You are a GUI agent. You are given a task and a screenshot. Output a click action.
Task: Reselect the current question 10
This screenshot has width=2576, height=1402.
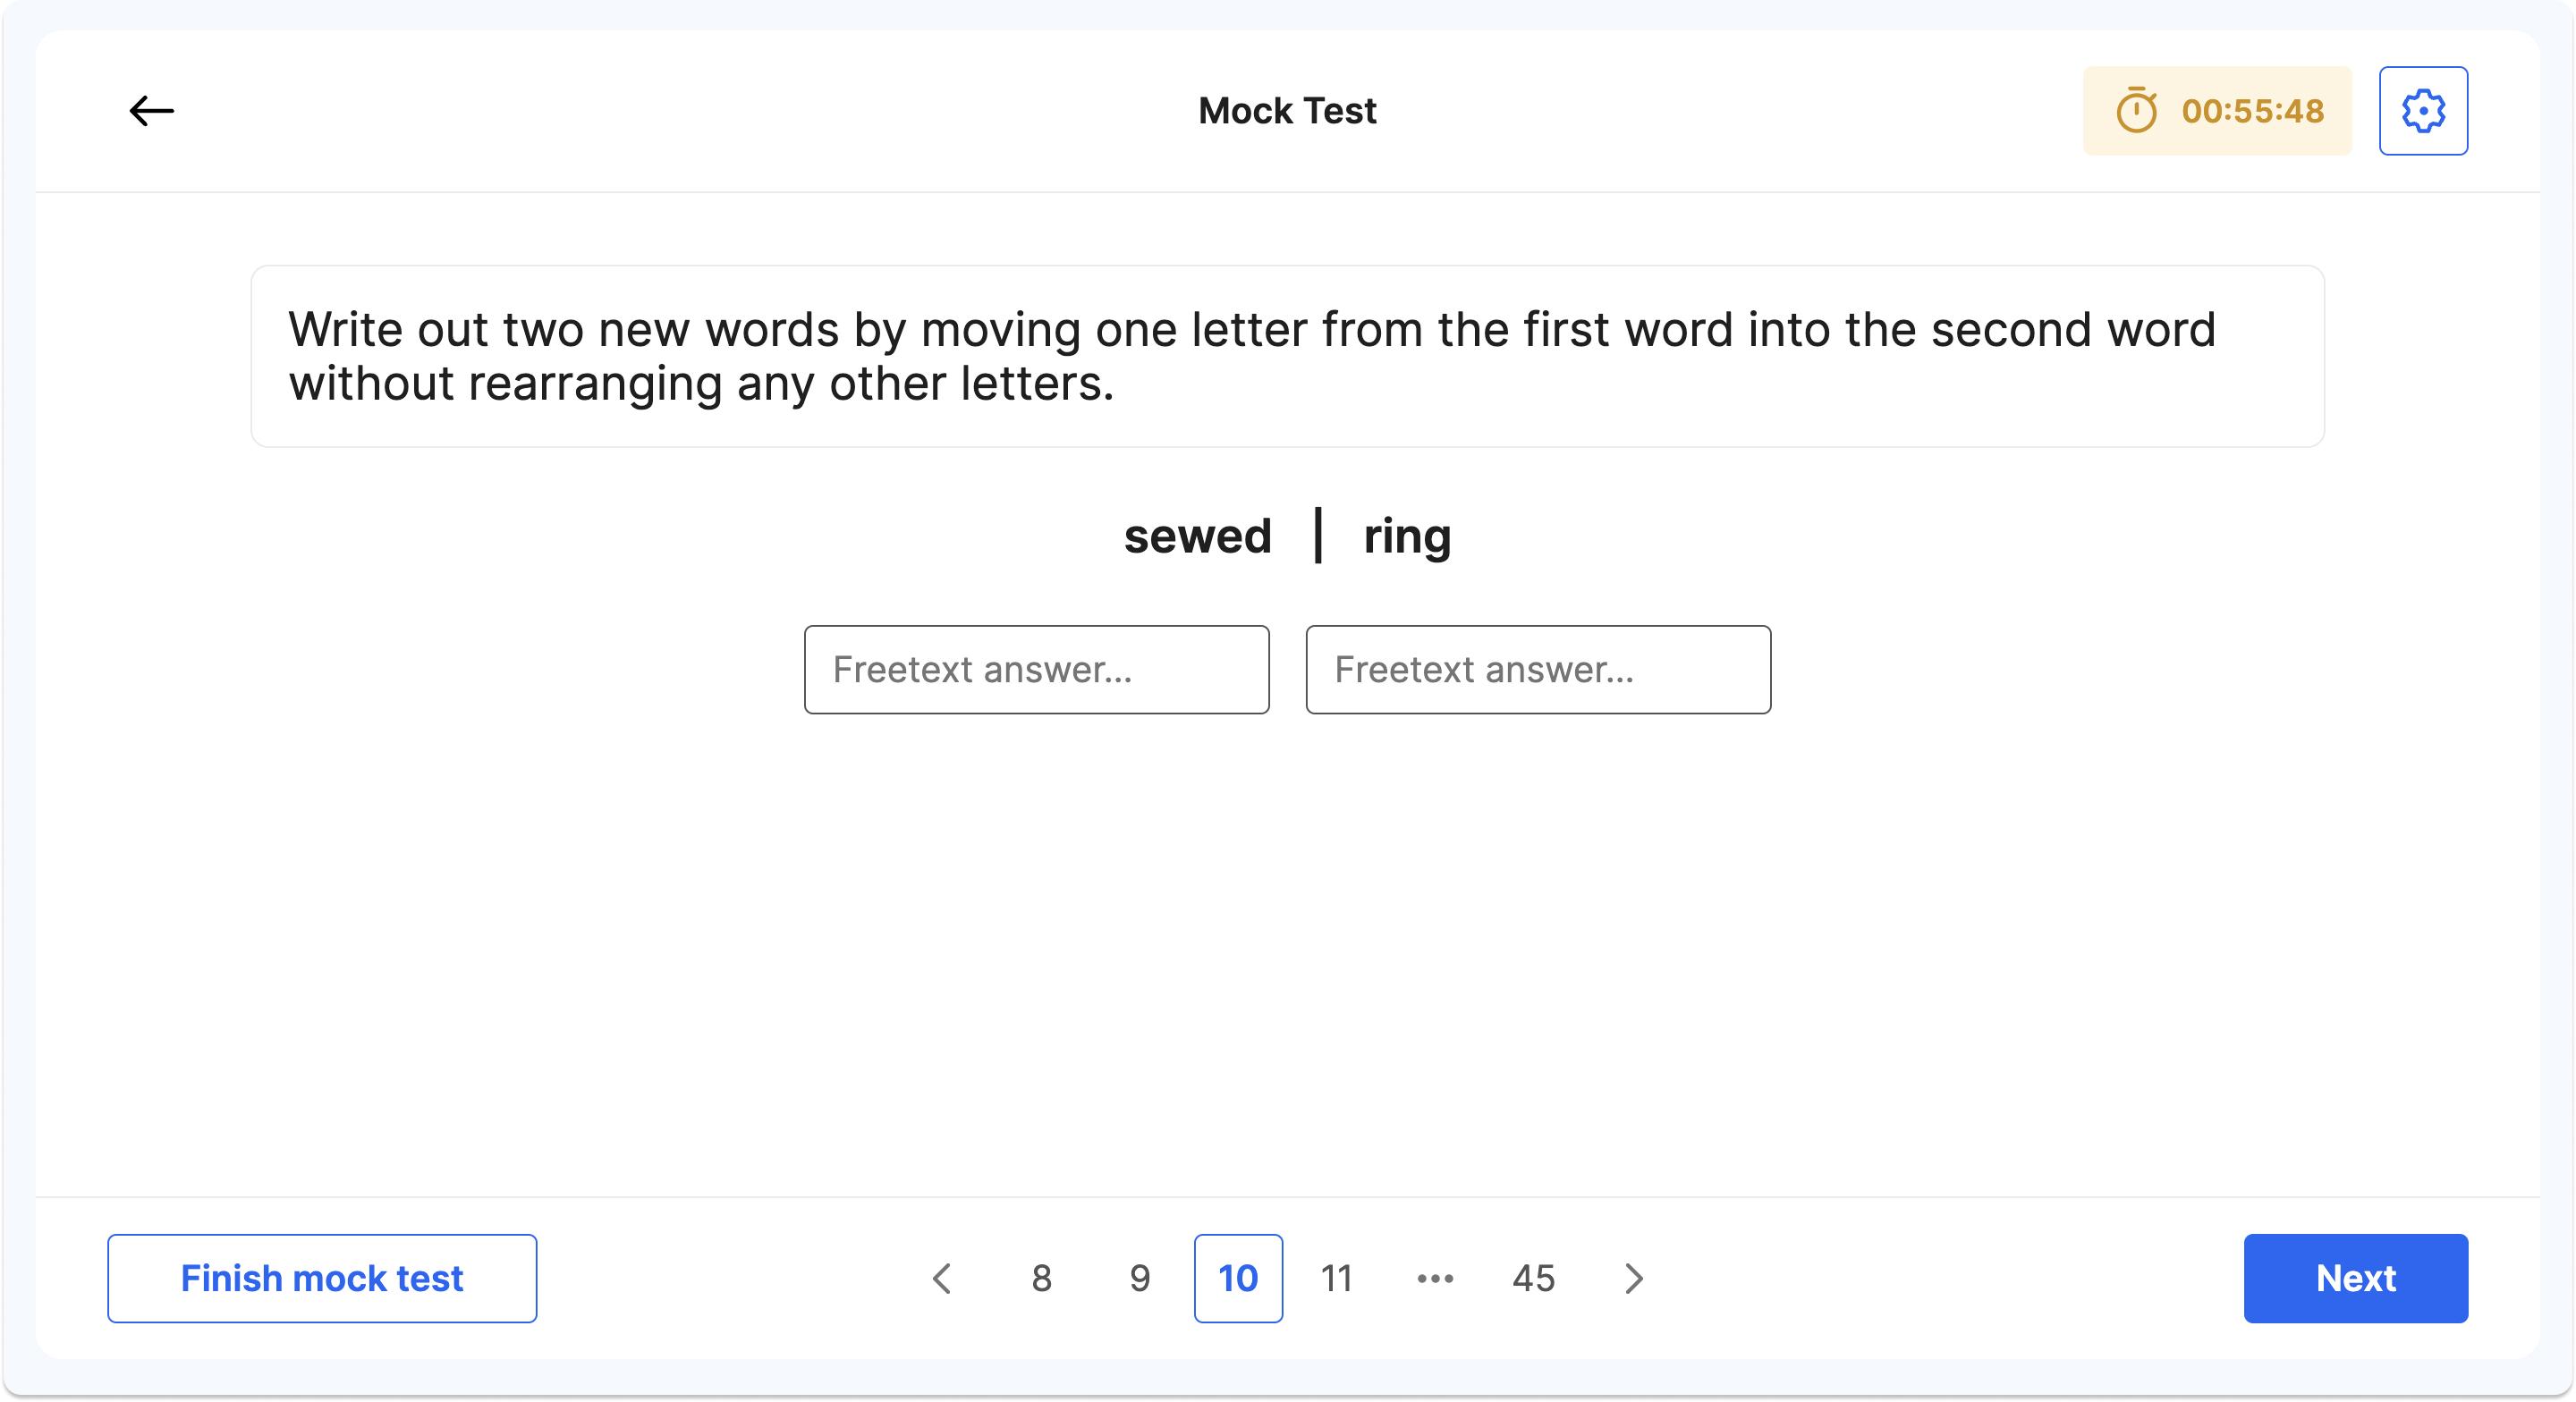(1238, 1278)
